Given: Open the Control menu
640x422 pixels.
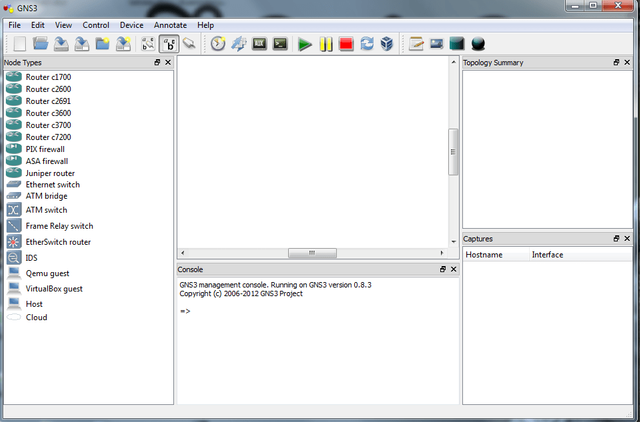Looking at the screenshot, I should click(96, 25).
